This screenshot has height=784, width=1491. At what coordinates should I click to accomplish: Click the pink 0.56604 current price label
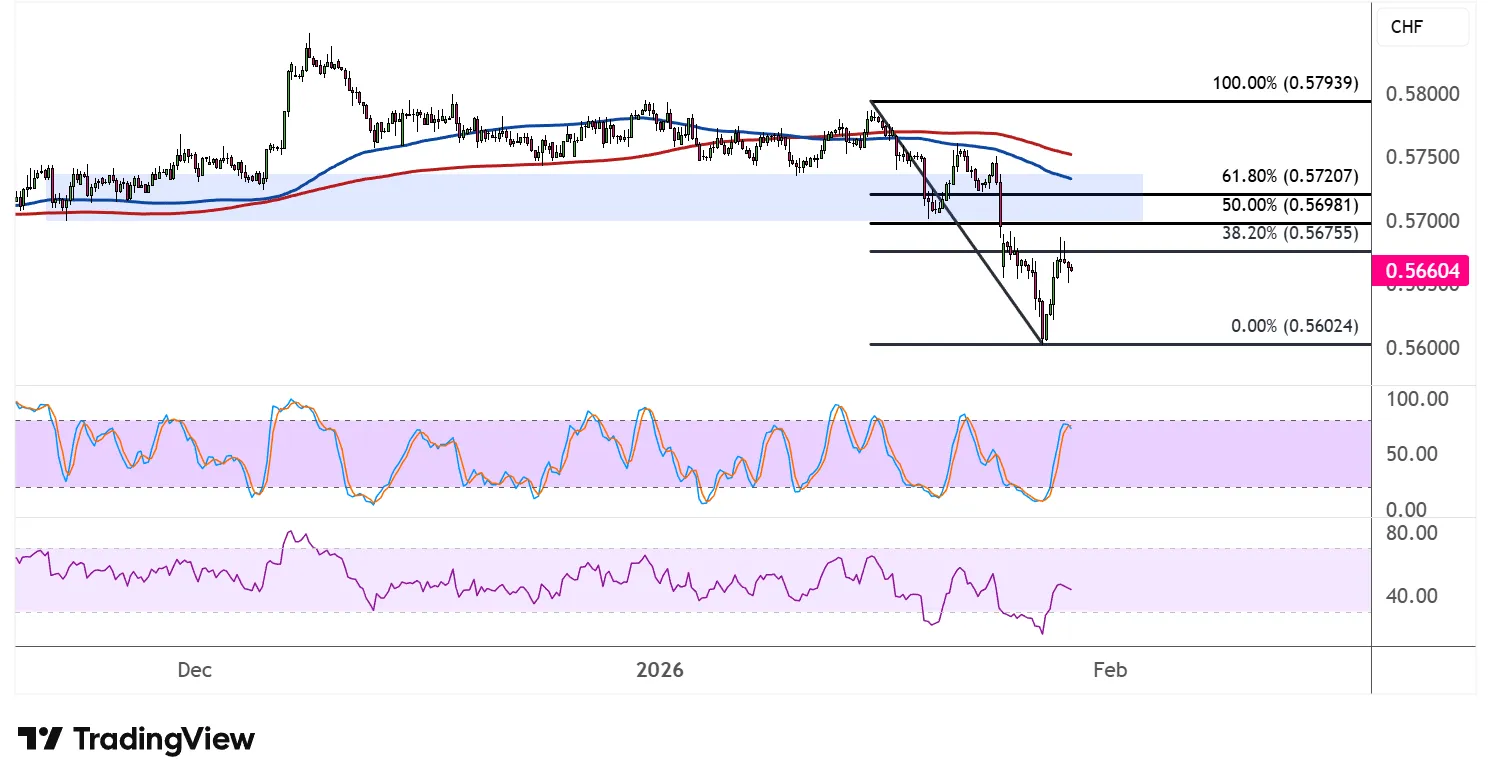click(x=1421, y=270)
